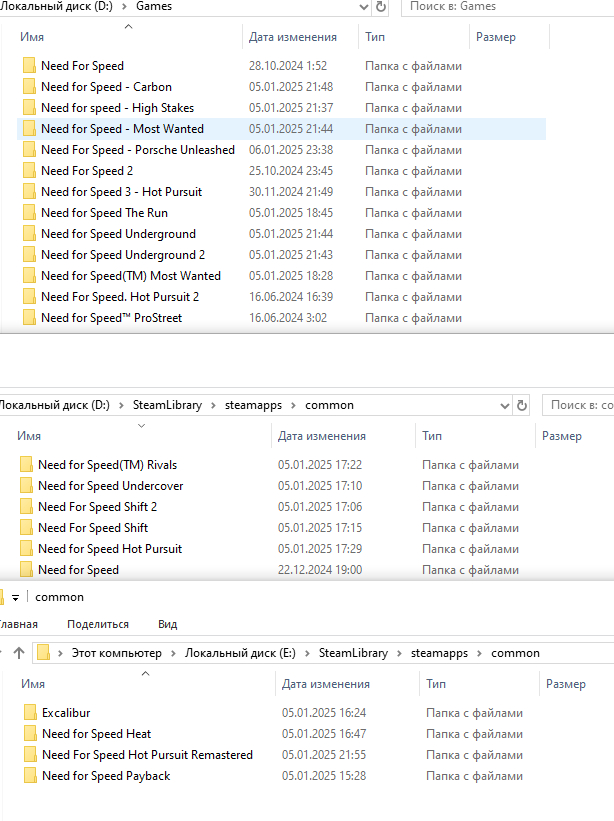Click folder icon in the E: drive address bar
This screenshot has height=821, width=614.
click(x=43, y=653)
